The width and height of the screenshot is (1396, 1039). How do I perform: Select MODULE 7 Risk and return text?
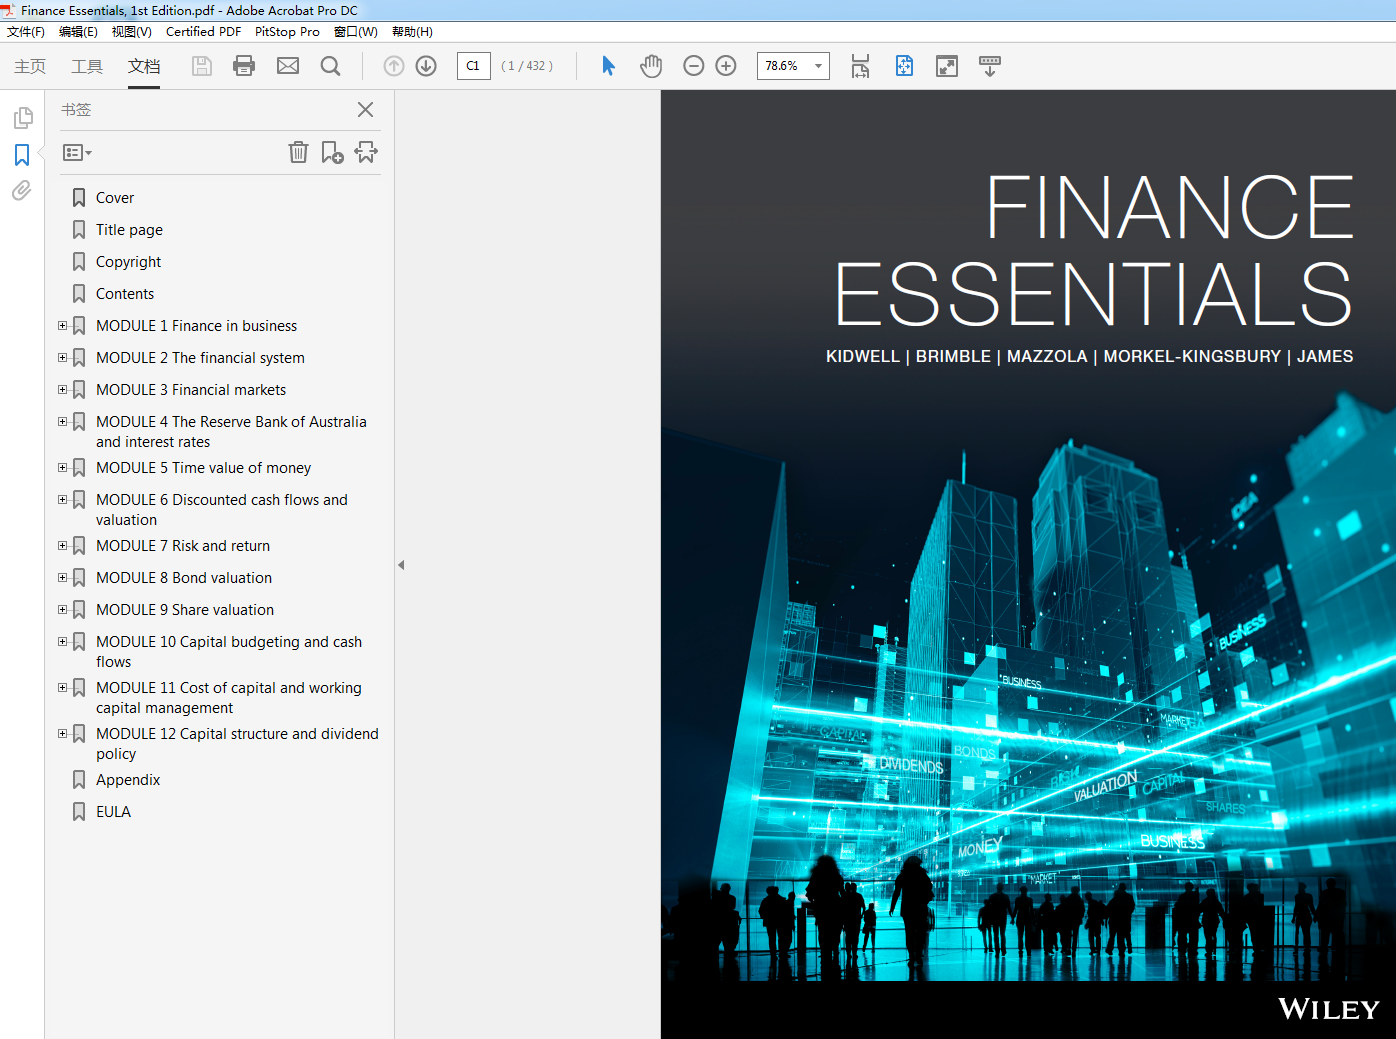(183, 546)
